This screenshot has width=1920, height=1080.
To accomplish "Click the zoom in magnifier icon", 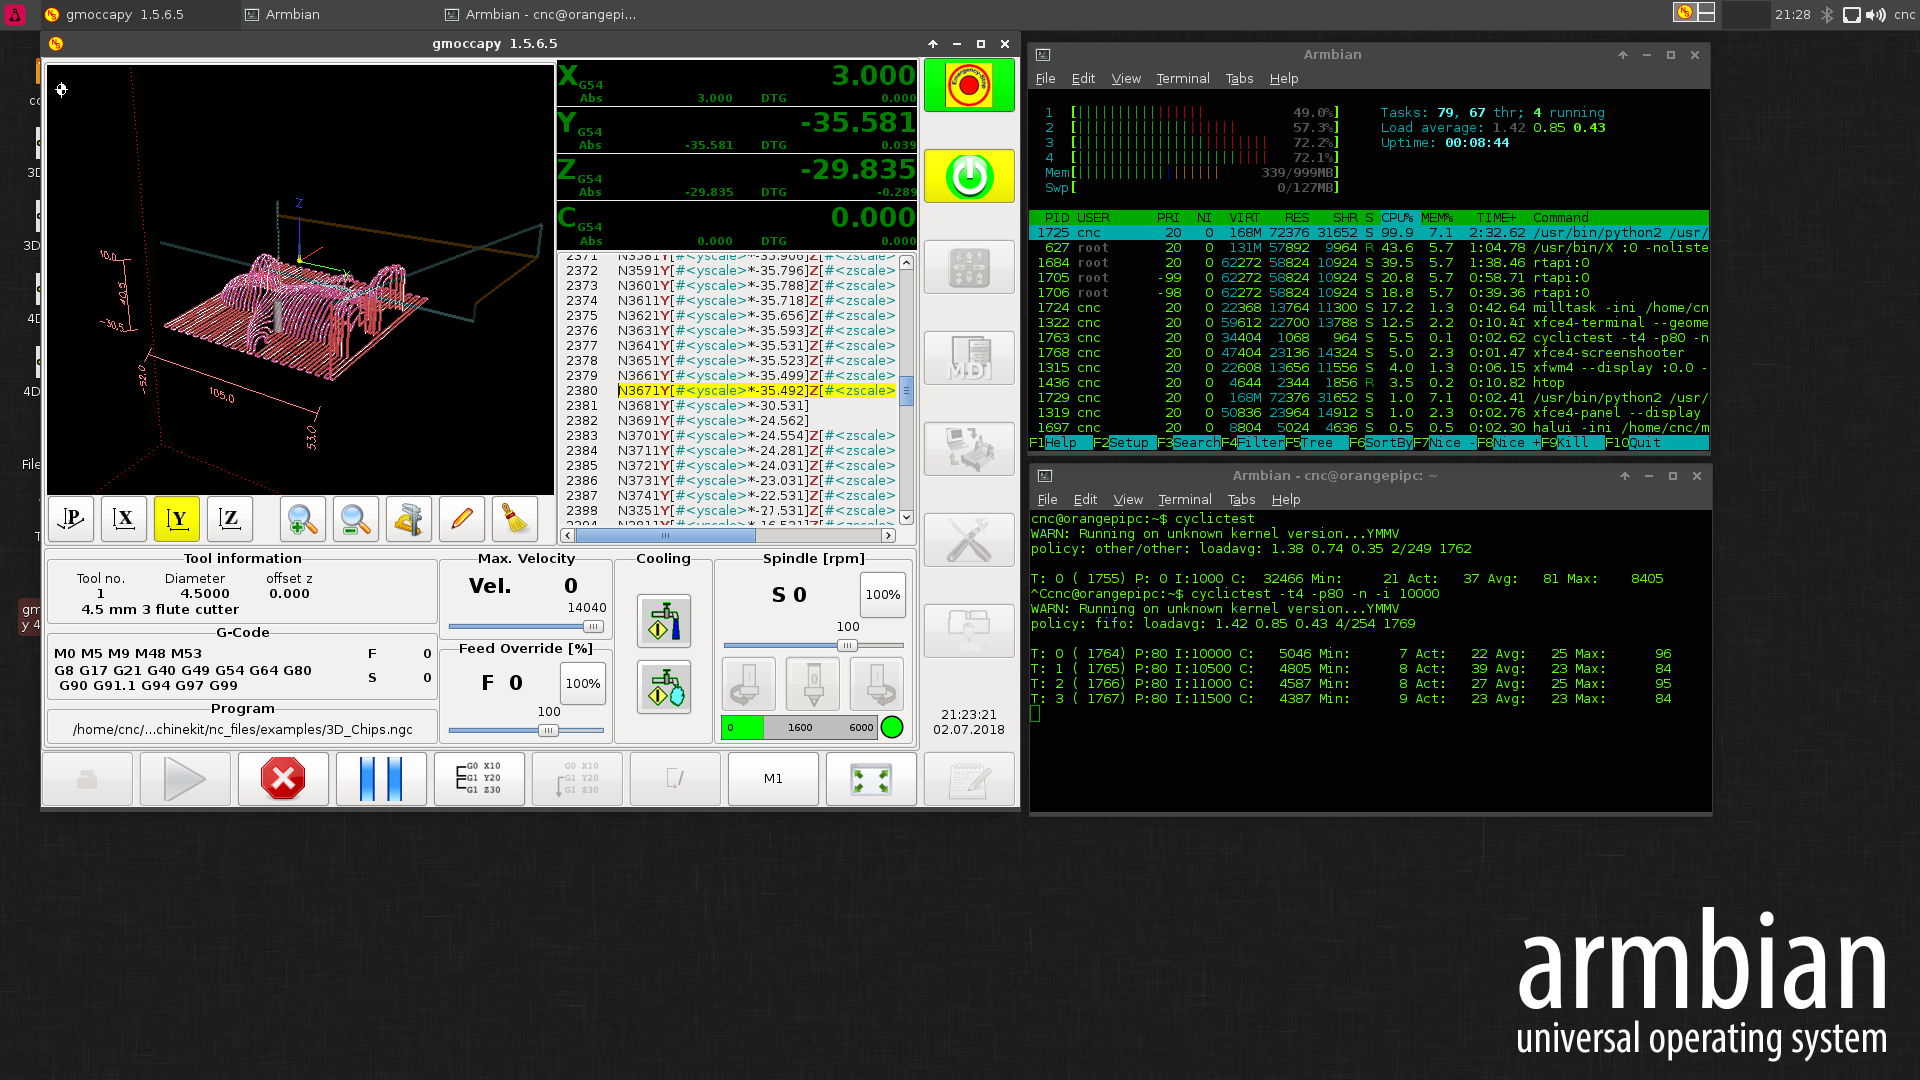I will (302, 519).
